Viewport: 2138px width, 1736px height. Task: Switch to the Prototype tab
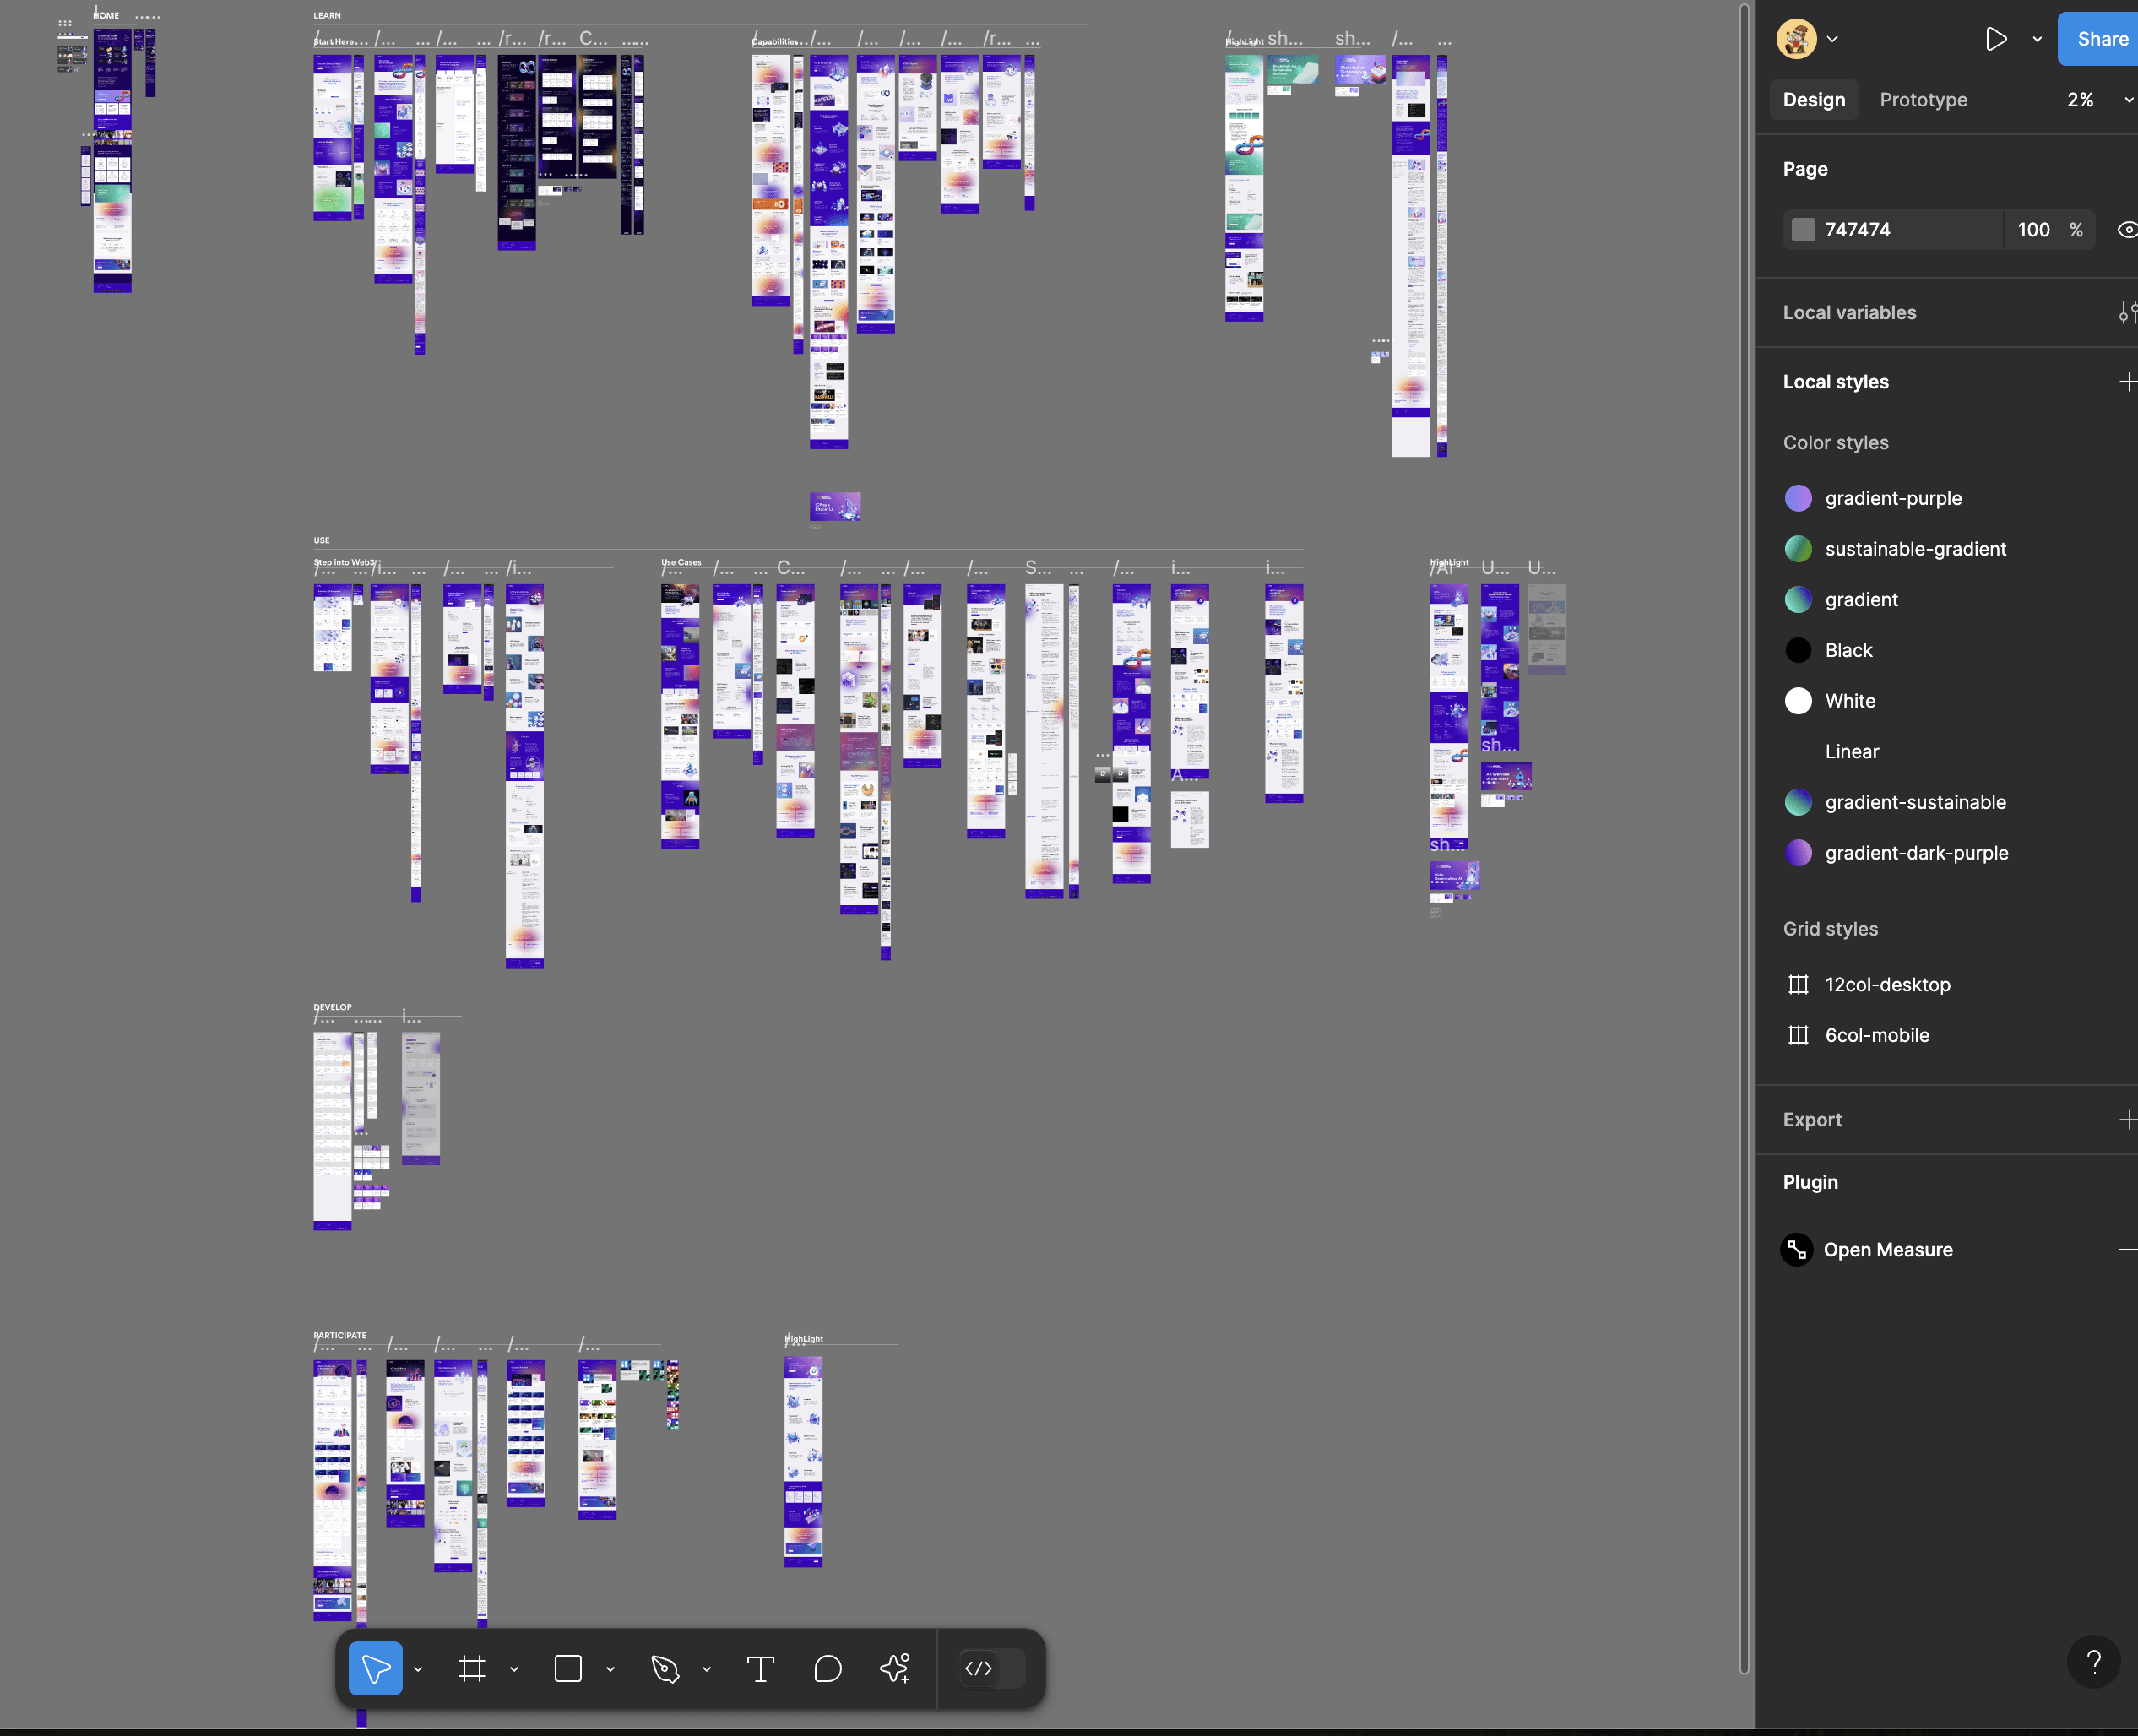1923,100
